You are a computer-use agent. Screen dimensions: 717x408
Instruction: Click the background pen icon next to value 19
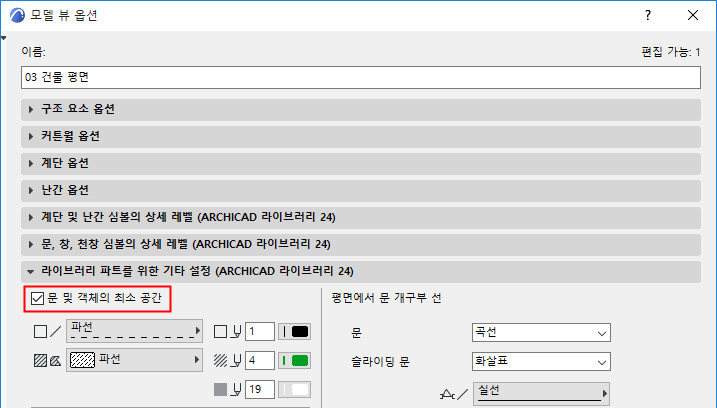click(228, 390)
